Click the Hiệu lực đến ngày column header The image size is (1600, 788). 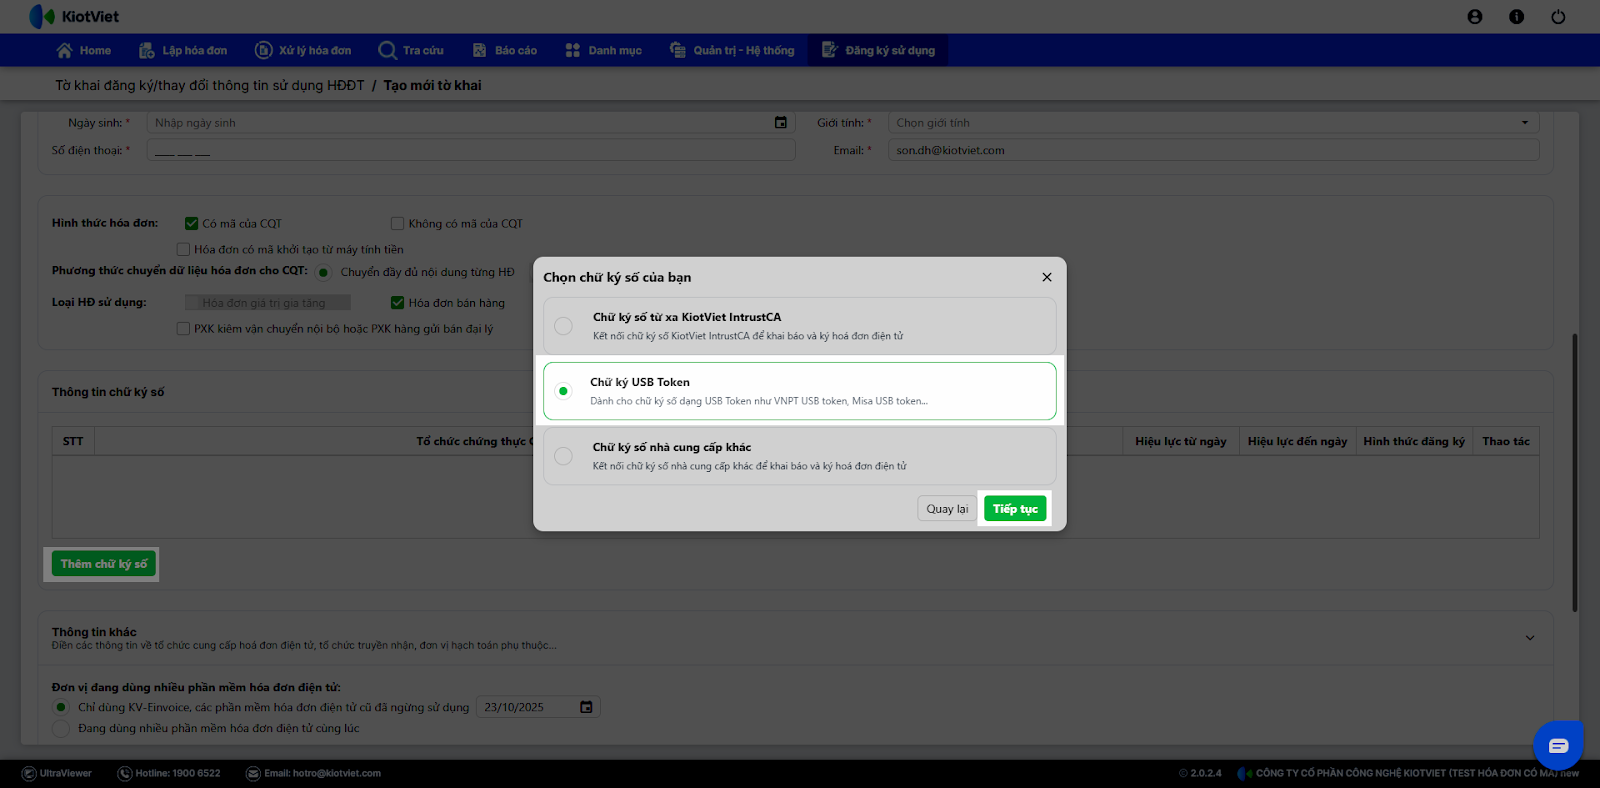1297,441
